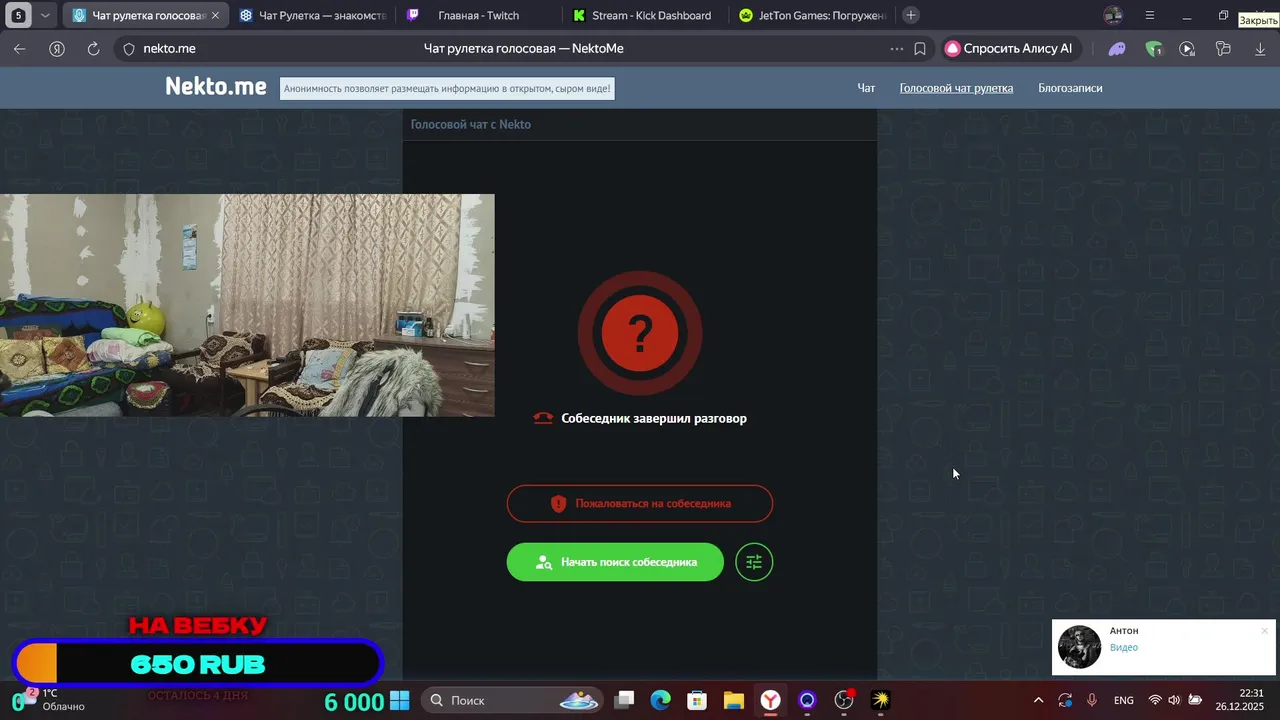Open Yandex home button in toolbar
Viewport: 1280px width, 720px height.
point(57,48)
